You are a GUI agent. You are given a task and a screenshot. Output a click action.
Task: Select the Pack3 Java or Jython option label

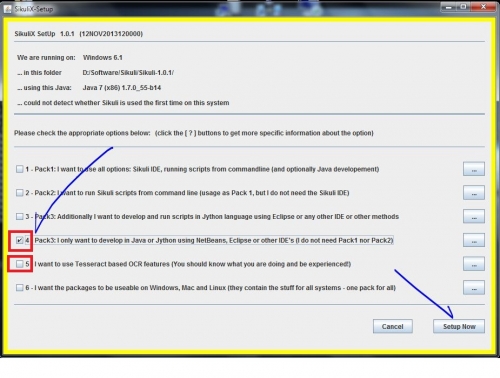coord(214,240)
